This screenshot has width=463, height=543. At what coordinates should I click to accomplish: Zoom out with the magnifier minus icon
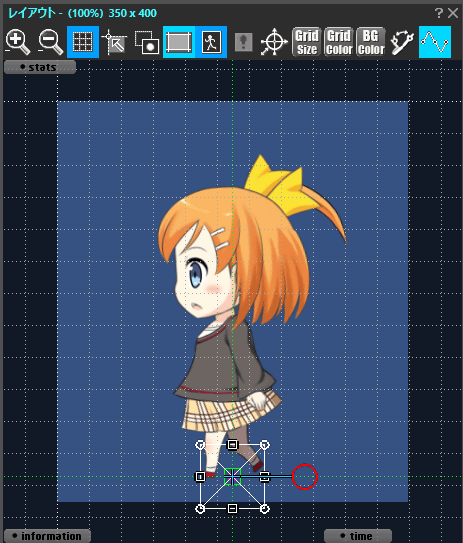51,42
